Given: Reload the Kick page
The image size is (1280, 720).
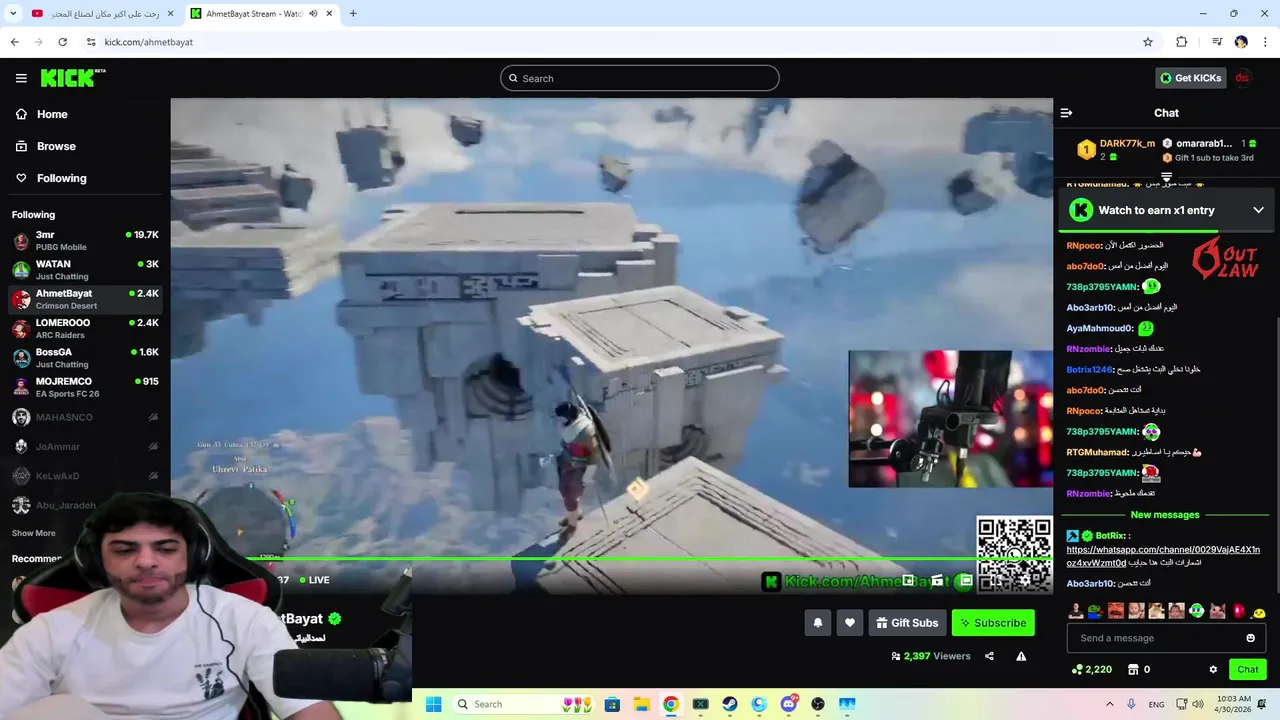Looking at the screenshot, I should coord(62,42).
